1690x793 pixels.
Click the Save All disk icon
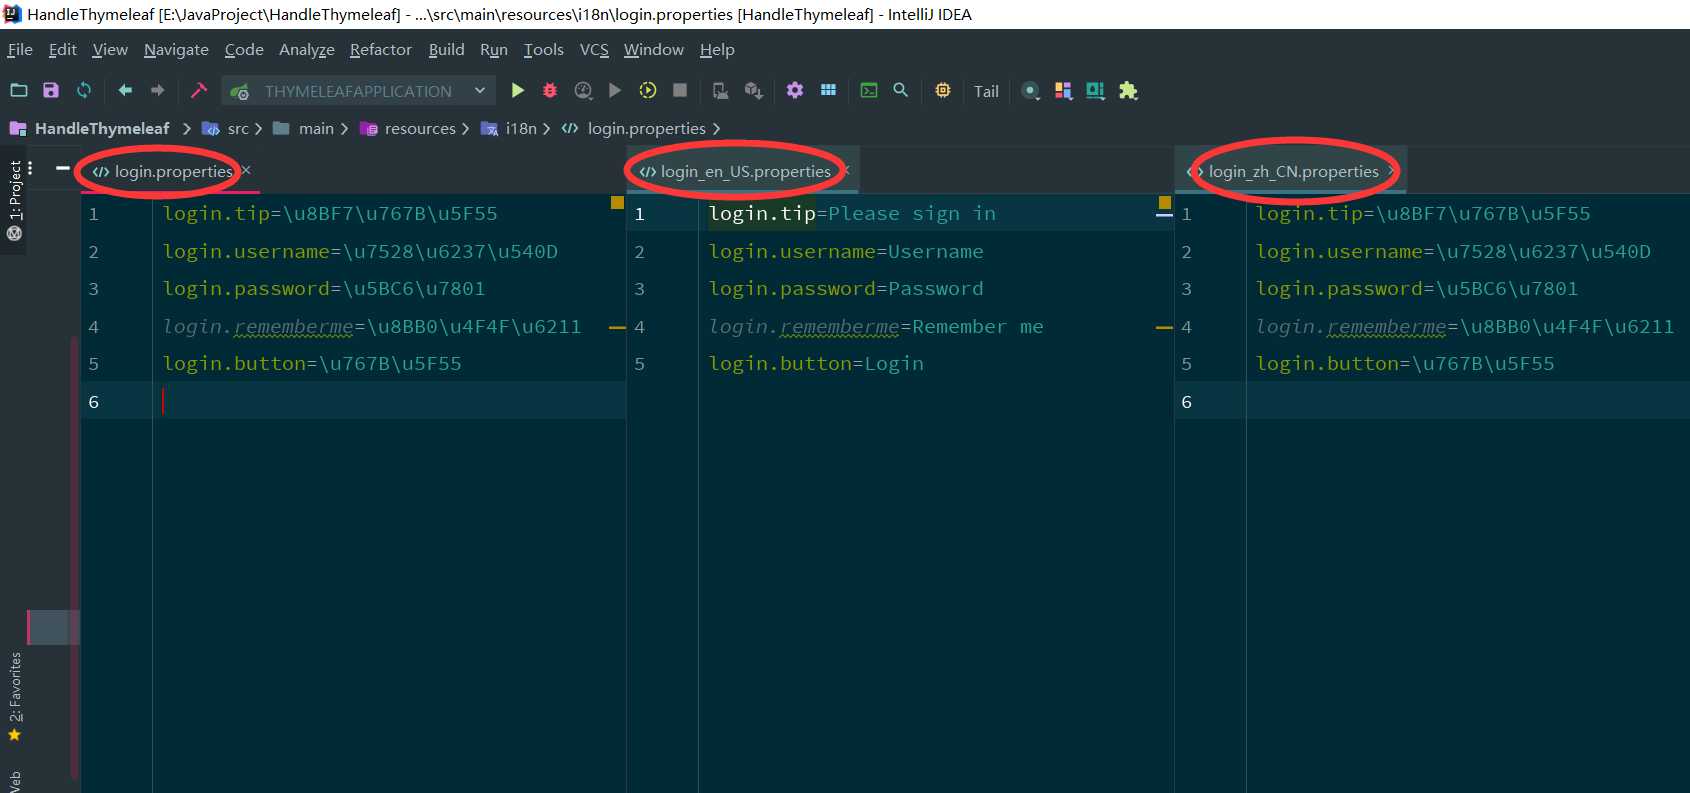51,90
